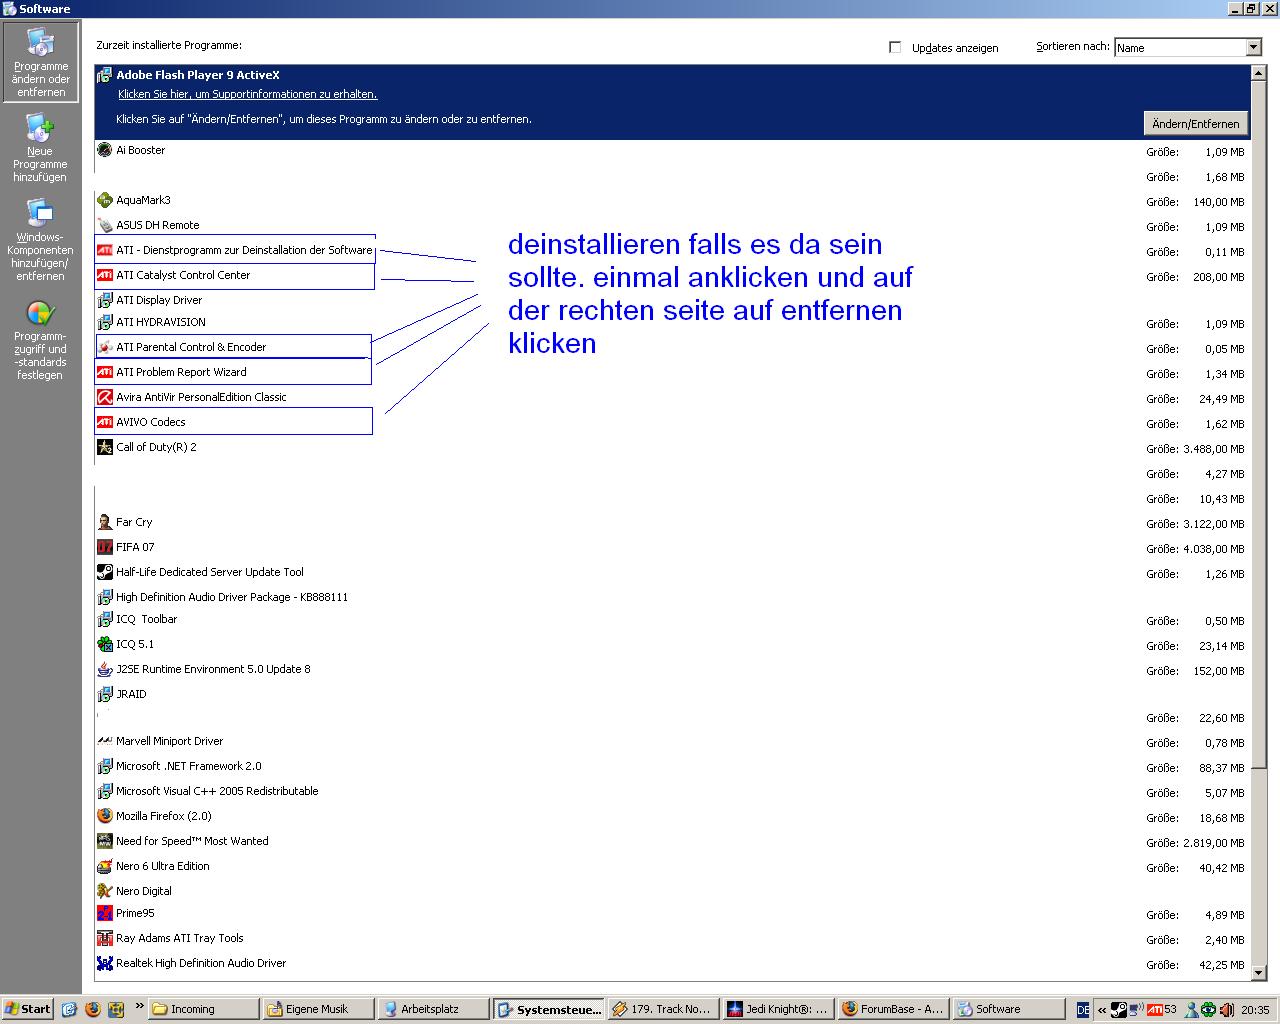The width and height of the screenshot is (1280, 1024).
Task: Select the Realtek High Definition Audio Driver icon
Action: 105,963
